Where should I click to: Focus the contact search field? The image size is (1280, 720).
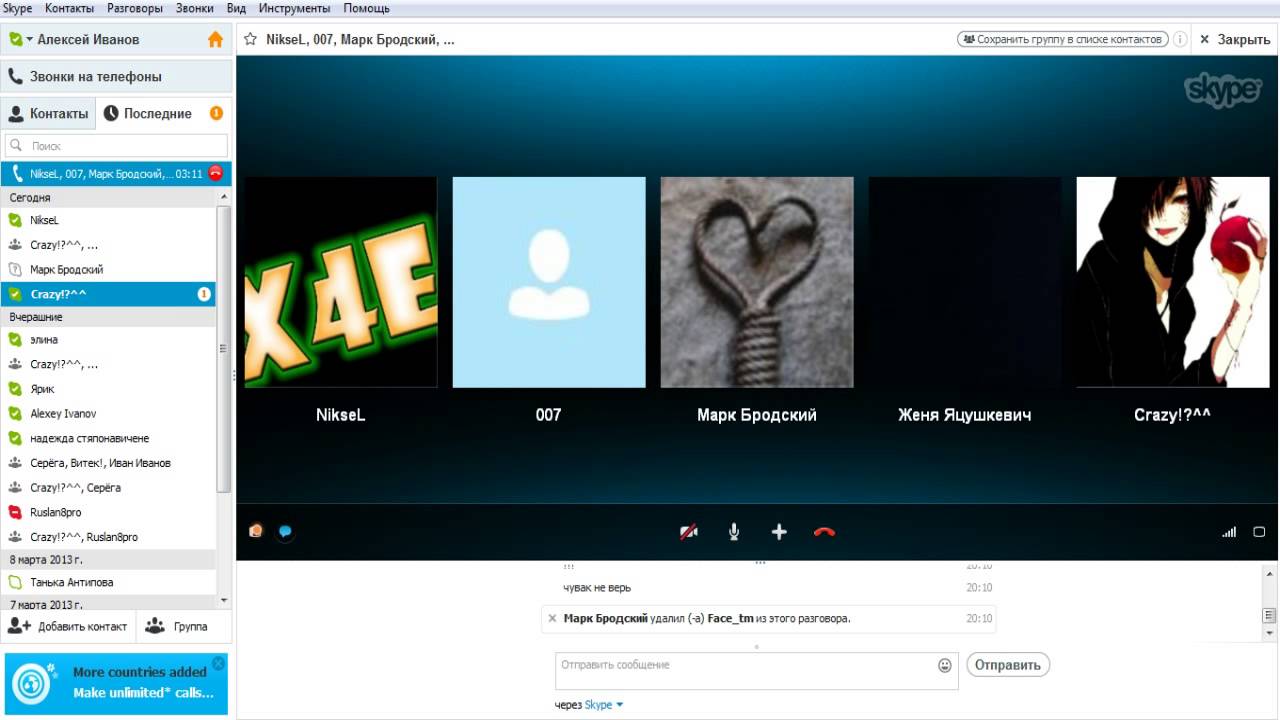[x=117, y=146]
